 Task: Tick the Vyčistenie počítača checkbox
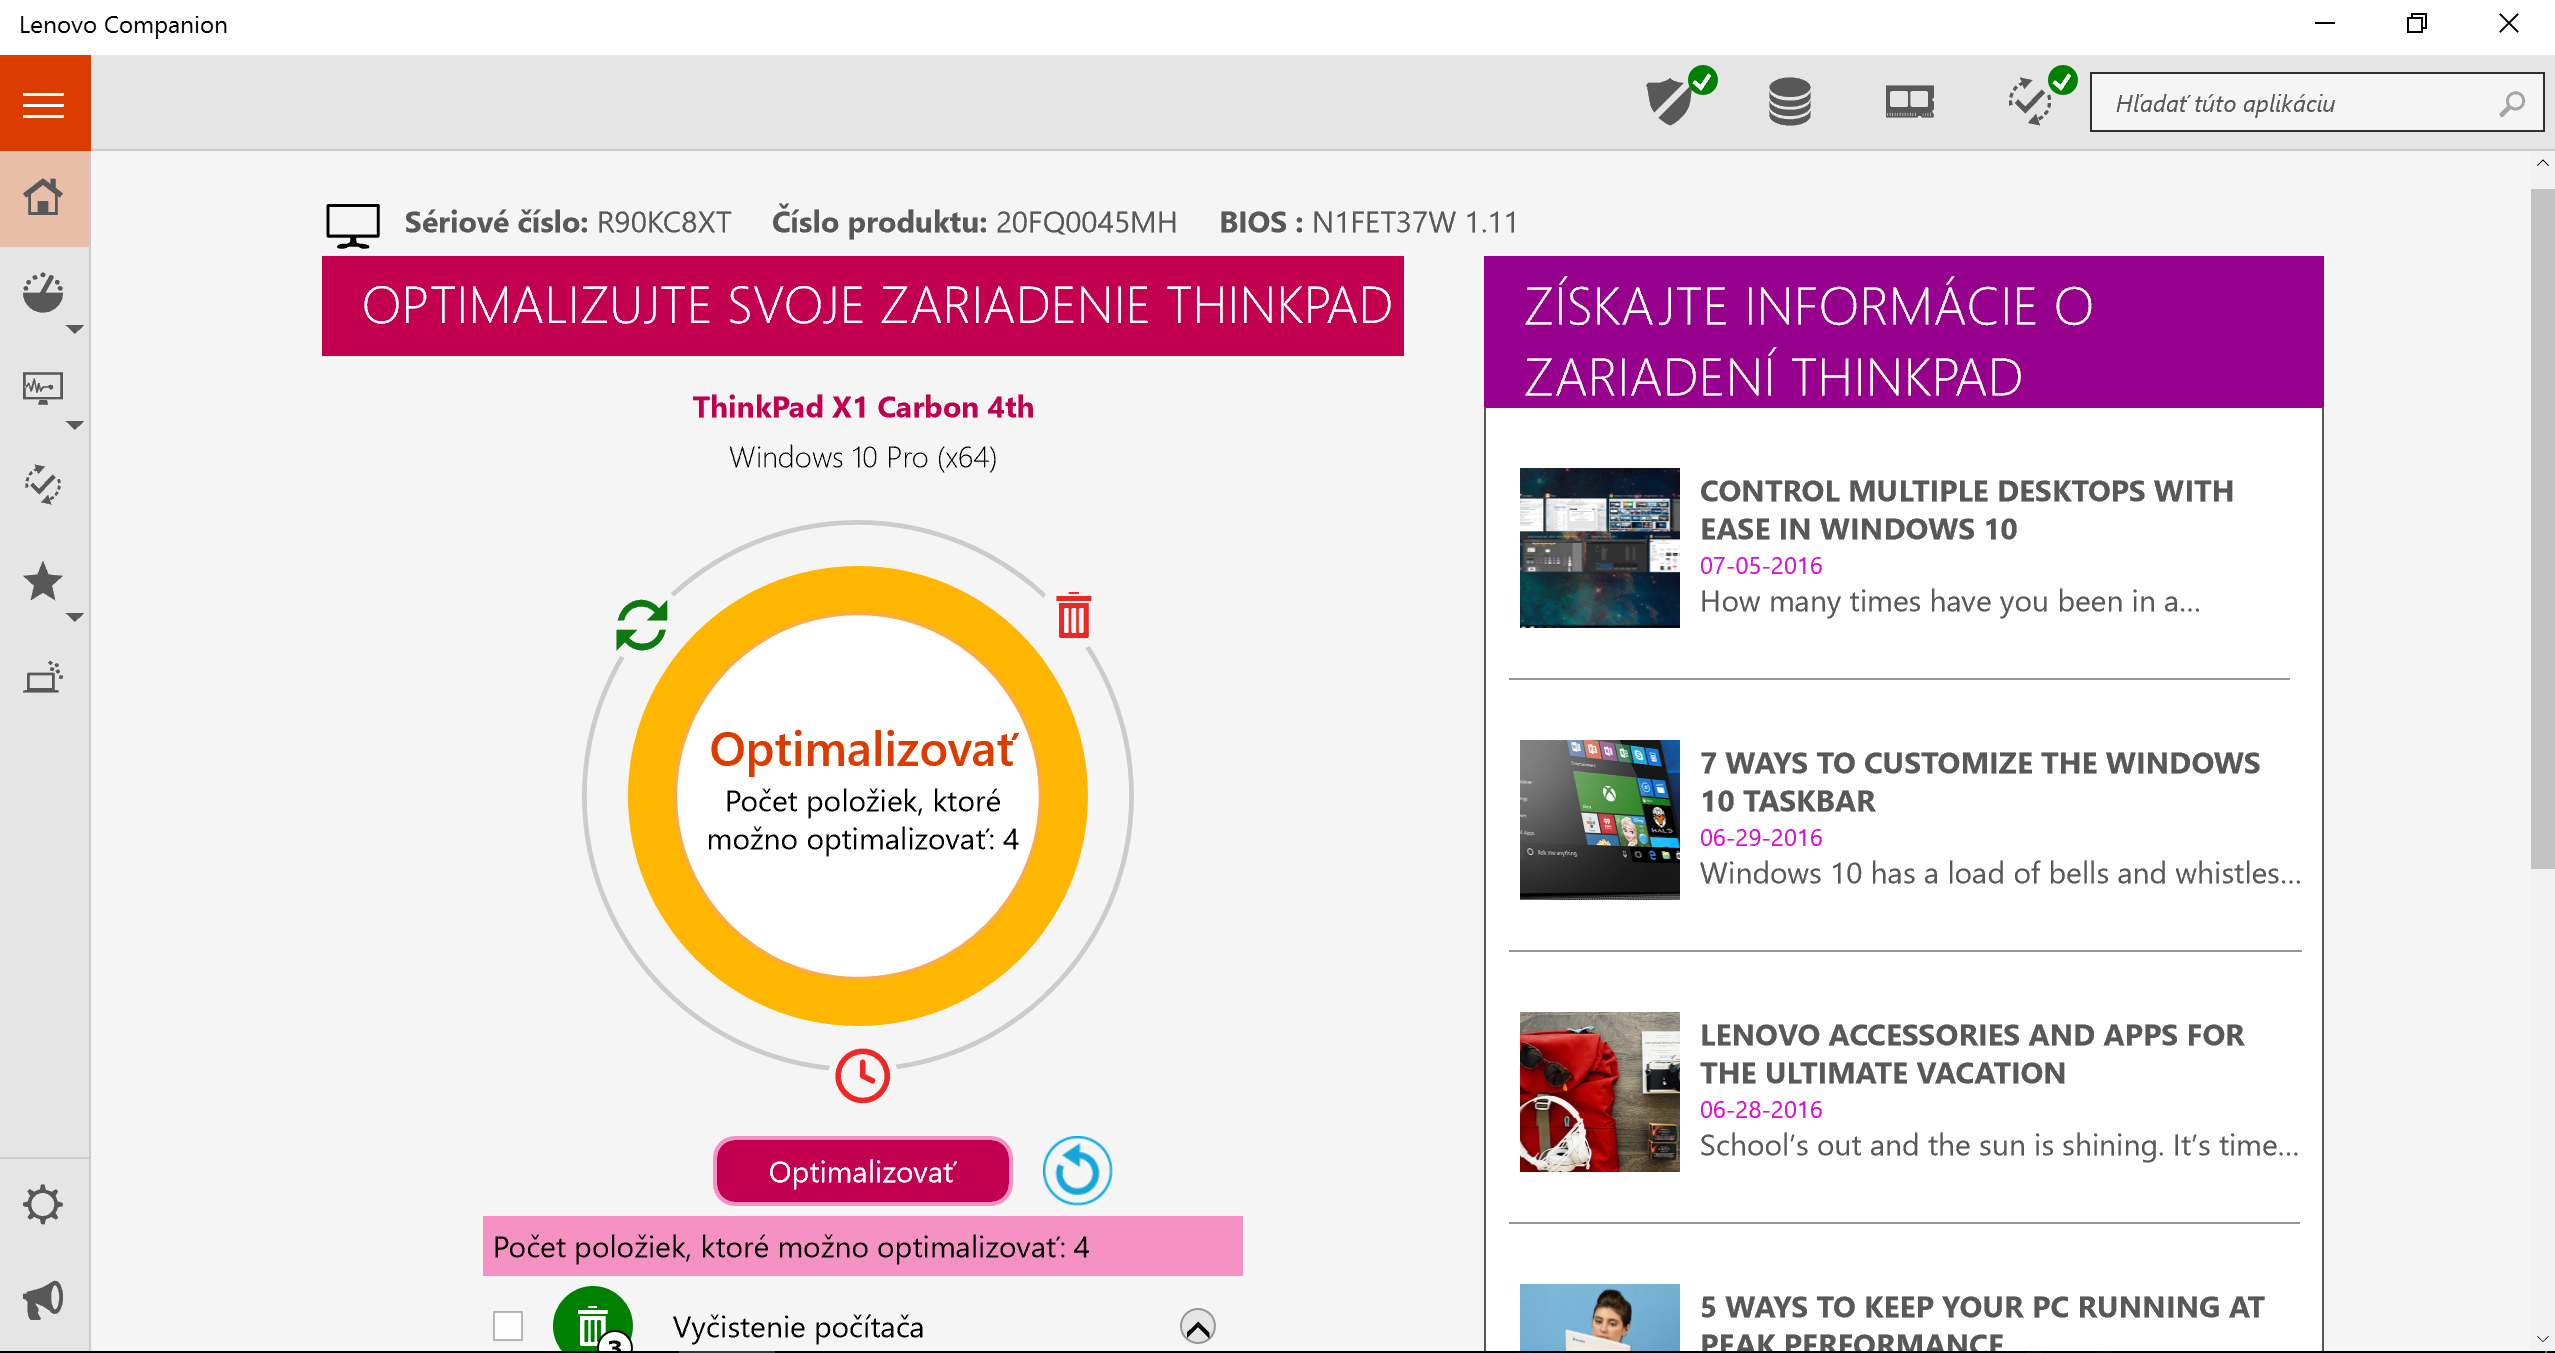[x=508, y=1326]
